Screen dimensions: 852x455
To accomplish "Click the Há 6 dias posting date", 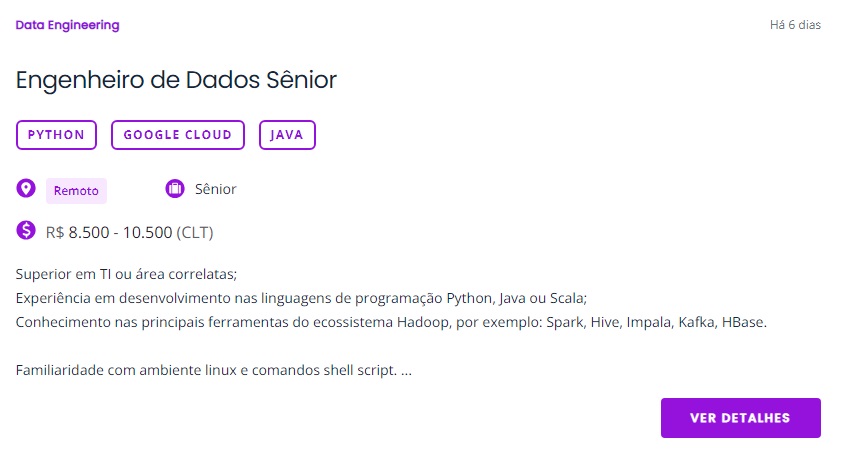I will tap(795, 25).
